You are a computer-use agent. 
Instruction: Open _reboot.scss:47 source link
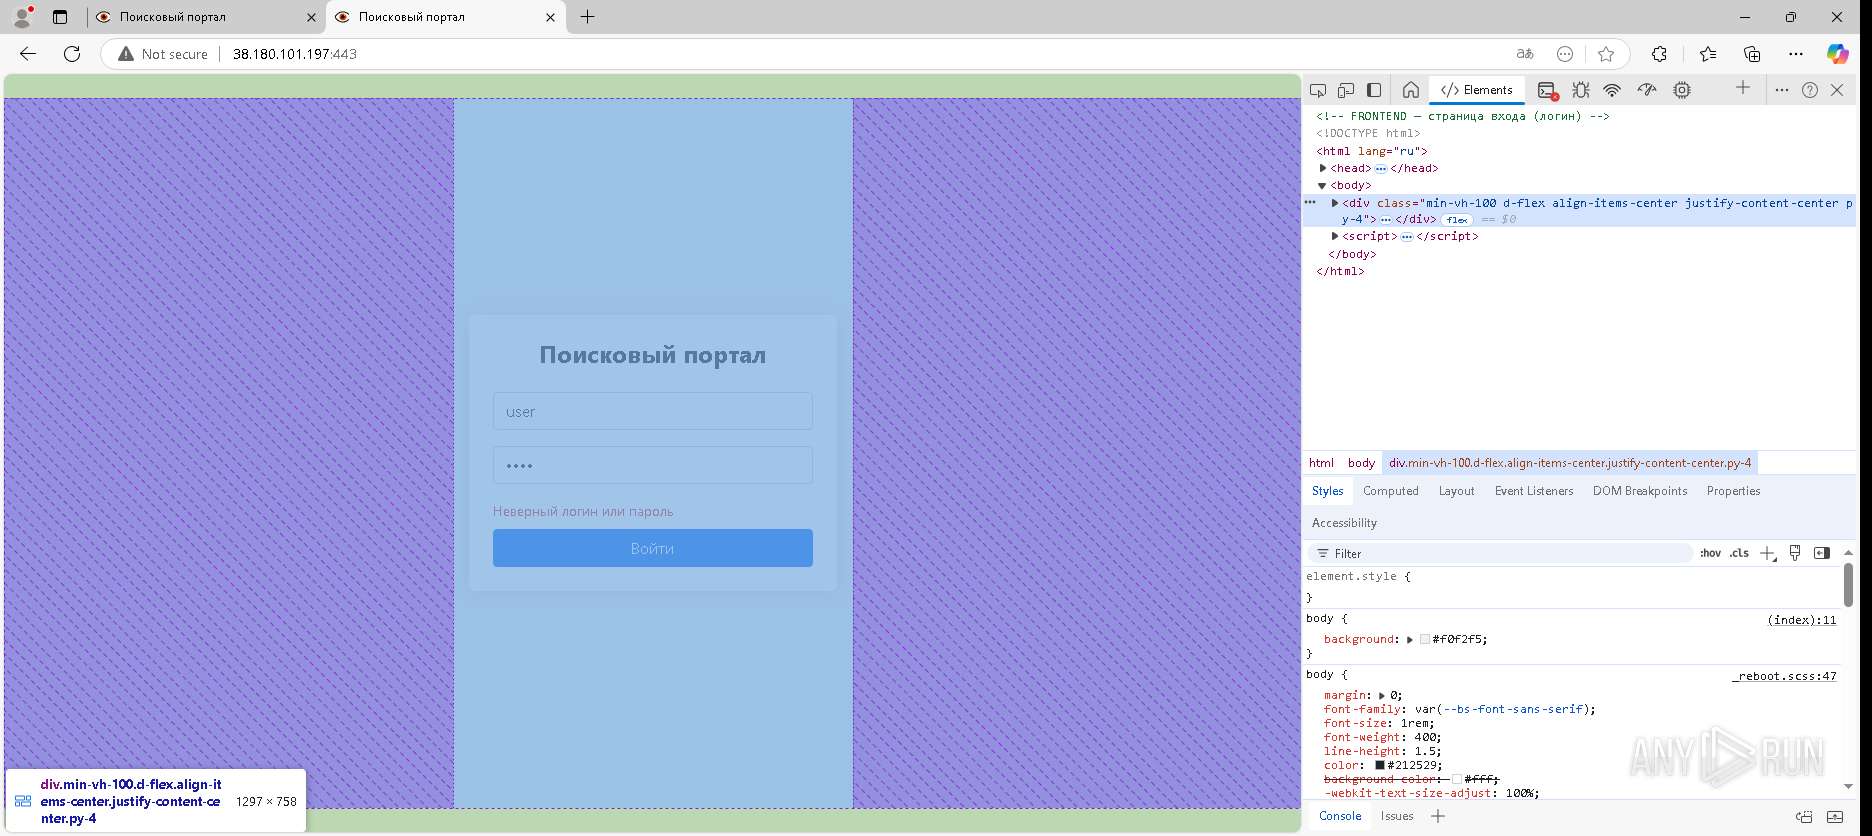pyautogui.click(x=1785, y=676)
